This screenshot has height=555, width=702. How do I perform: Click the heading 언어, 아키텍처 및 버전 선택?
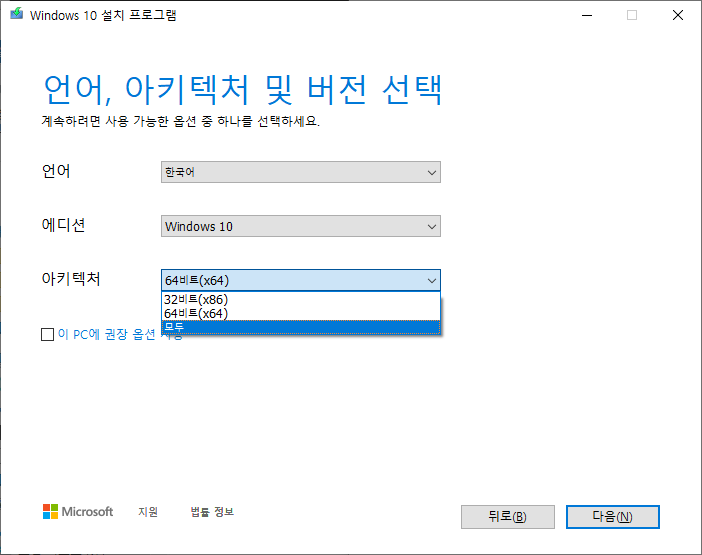pyautogui.click(x=243, y=90)
